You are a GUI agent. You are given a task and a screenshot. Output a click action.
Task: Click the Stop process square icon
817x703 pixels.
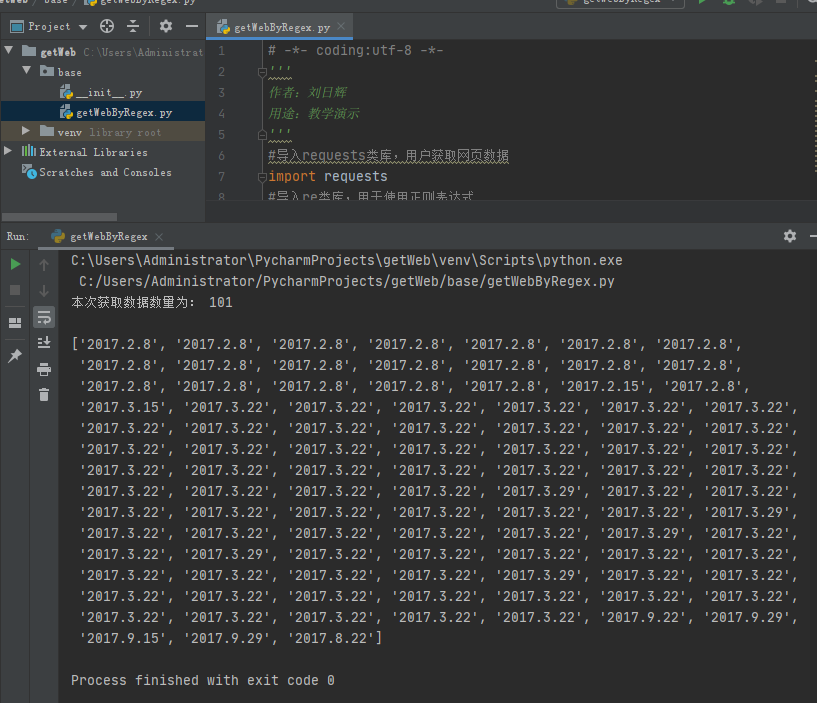click(x=15, y=290)
